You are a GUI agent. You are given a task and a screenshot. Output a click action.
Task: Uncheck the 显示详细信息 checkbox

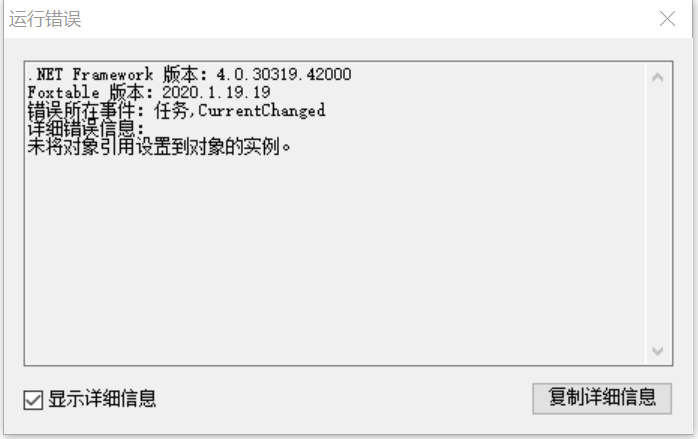(33, 400)
